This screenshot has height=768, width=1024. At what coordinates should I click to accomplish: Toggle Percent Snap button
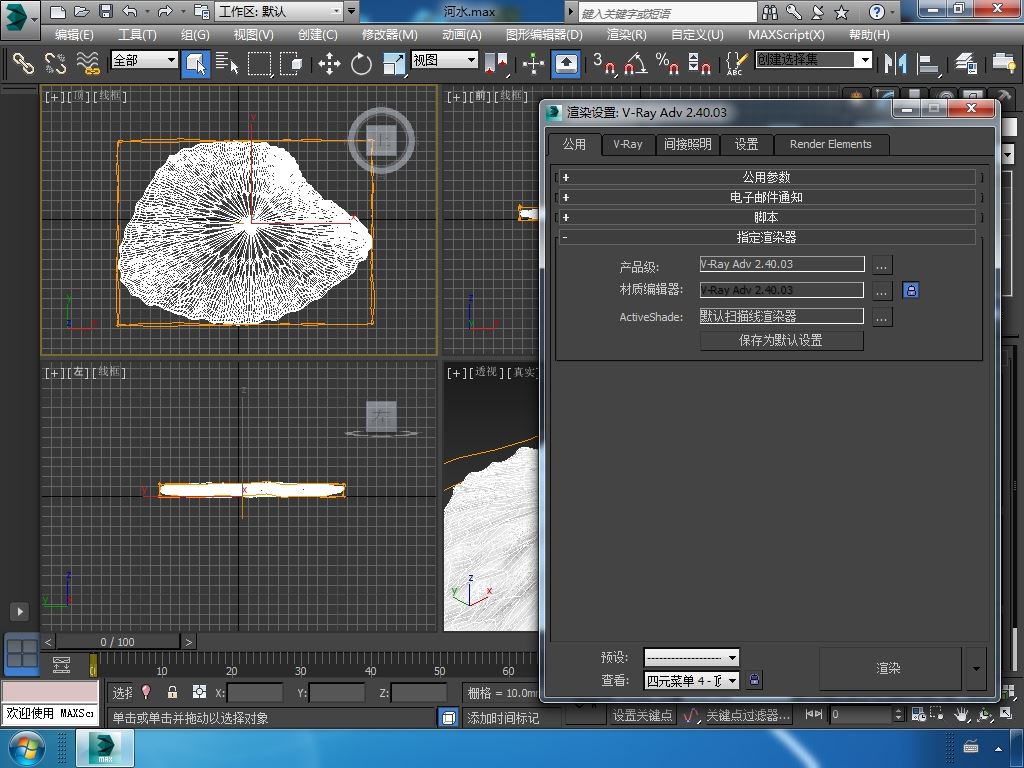point(667,63)
